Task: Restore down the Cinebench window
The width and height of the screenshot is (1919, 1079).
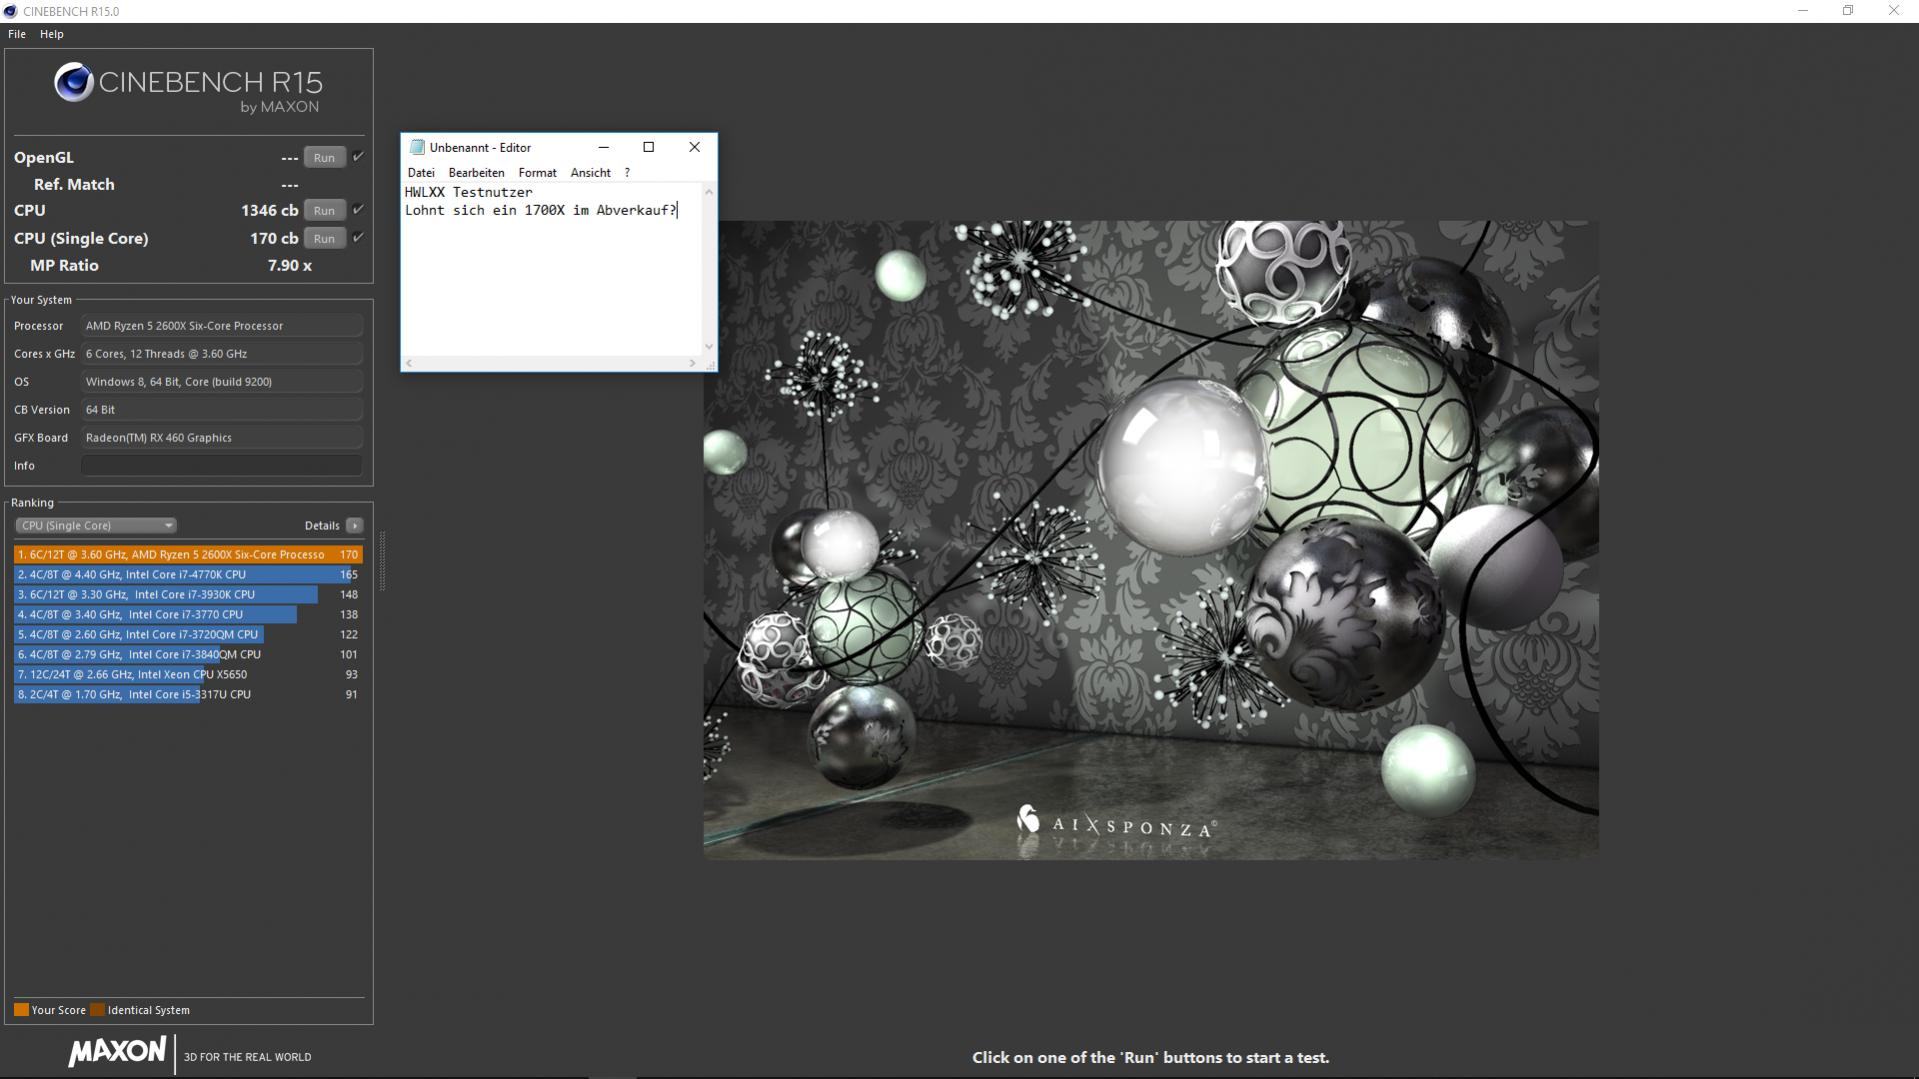Action: tap(1848, 11)
